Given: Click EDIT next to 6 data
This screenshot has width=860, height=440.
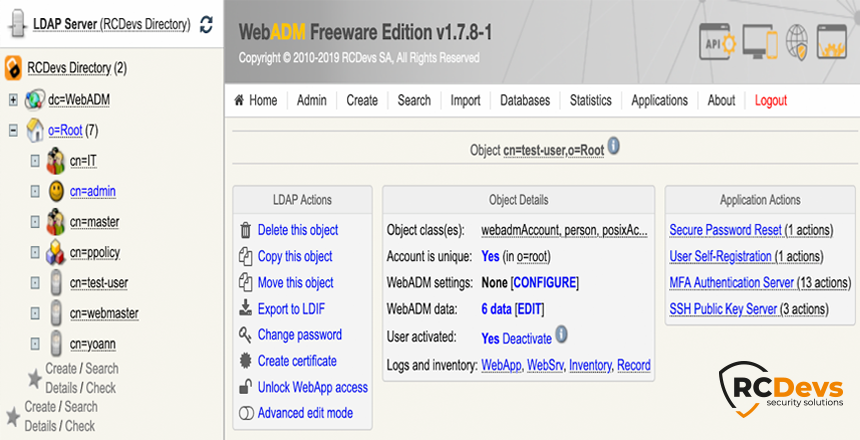Looking at the screenshot, I should tap(530, 309).
